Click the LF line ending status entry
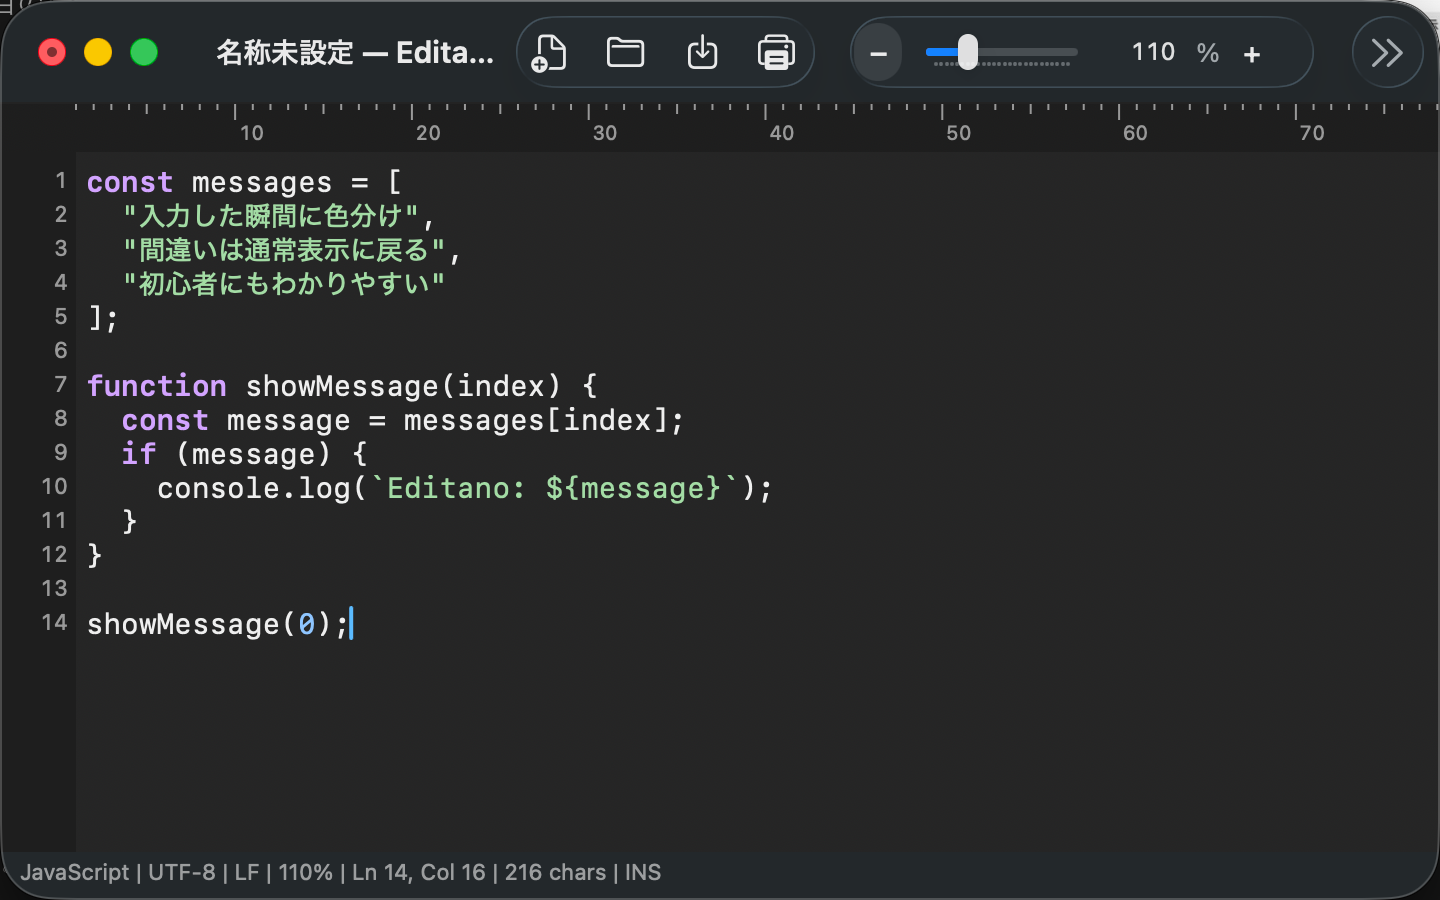1440x900 pixels. click(x=247, y=872)
